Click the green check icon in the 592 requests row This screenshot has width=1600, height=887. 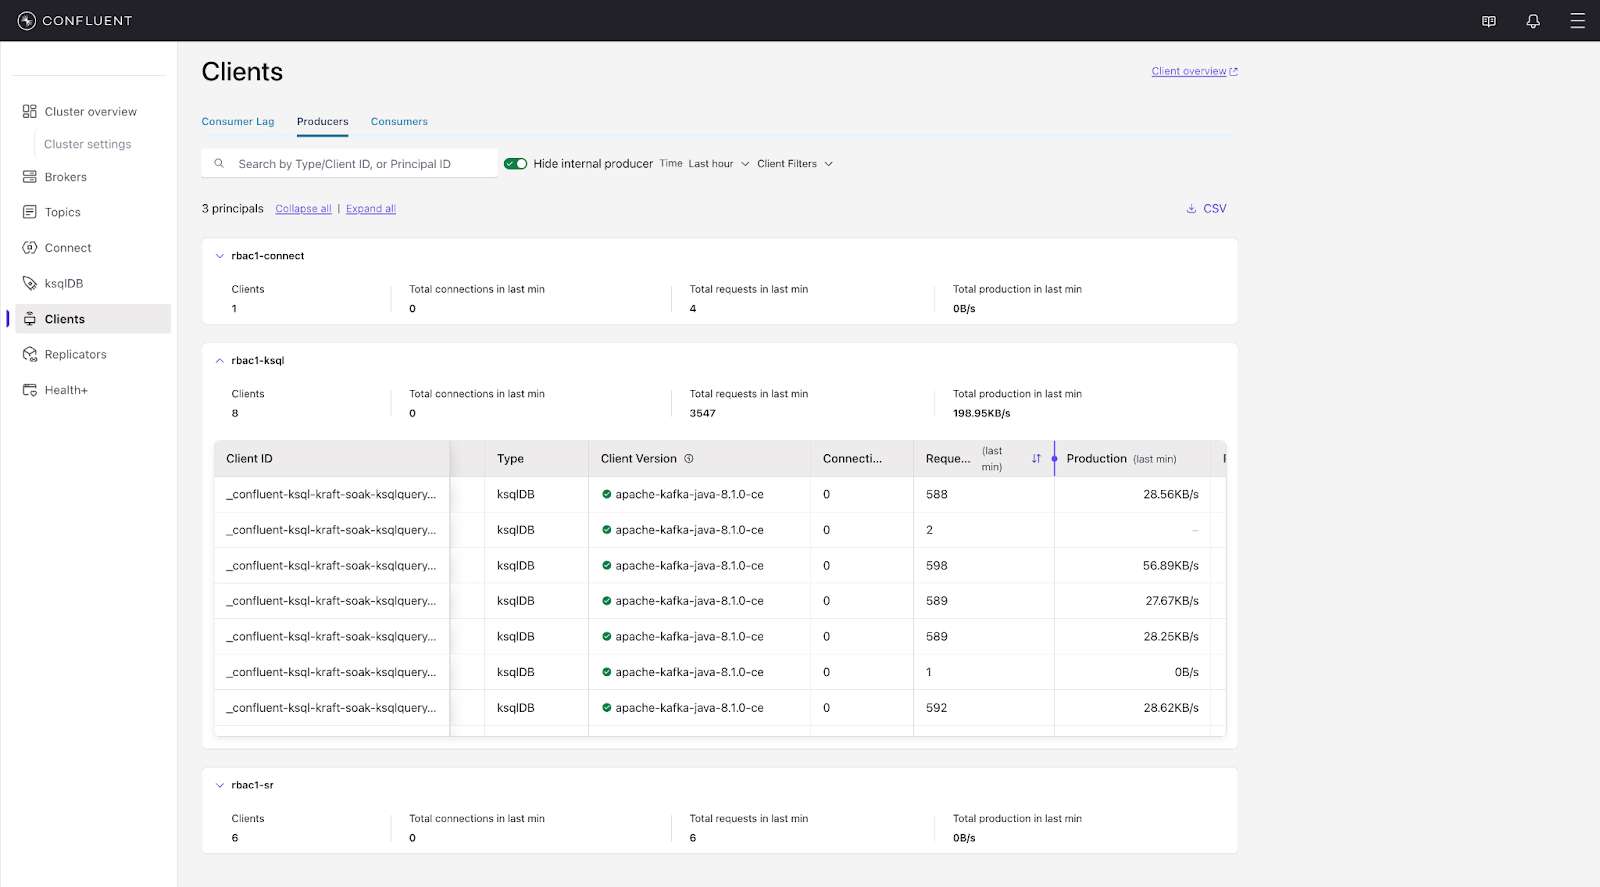(607, 708)
